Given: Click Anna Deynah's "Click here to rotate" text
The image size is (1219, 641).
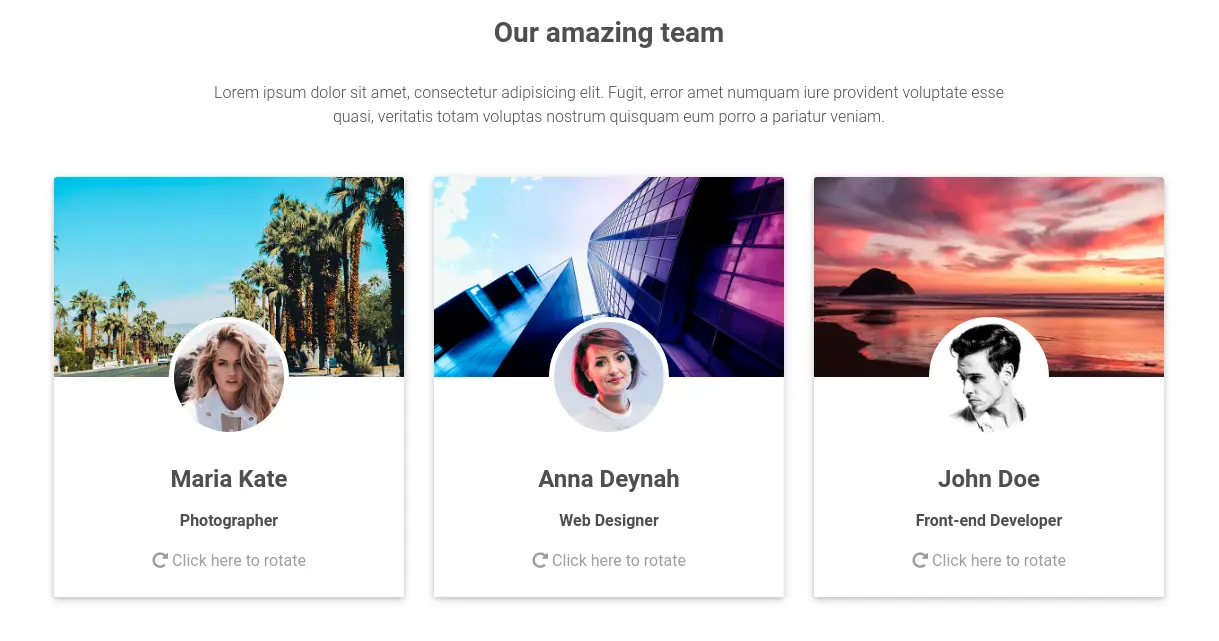Looking at the screenshot, I should (619, 560).
